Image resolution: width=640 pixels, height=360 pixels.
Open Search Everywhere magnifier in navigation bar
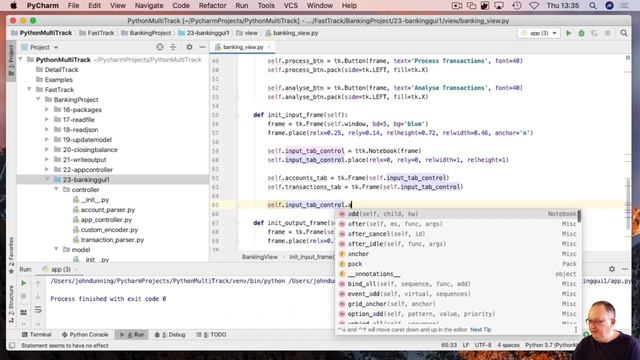click(x=624, y=33)
